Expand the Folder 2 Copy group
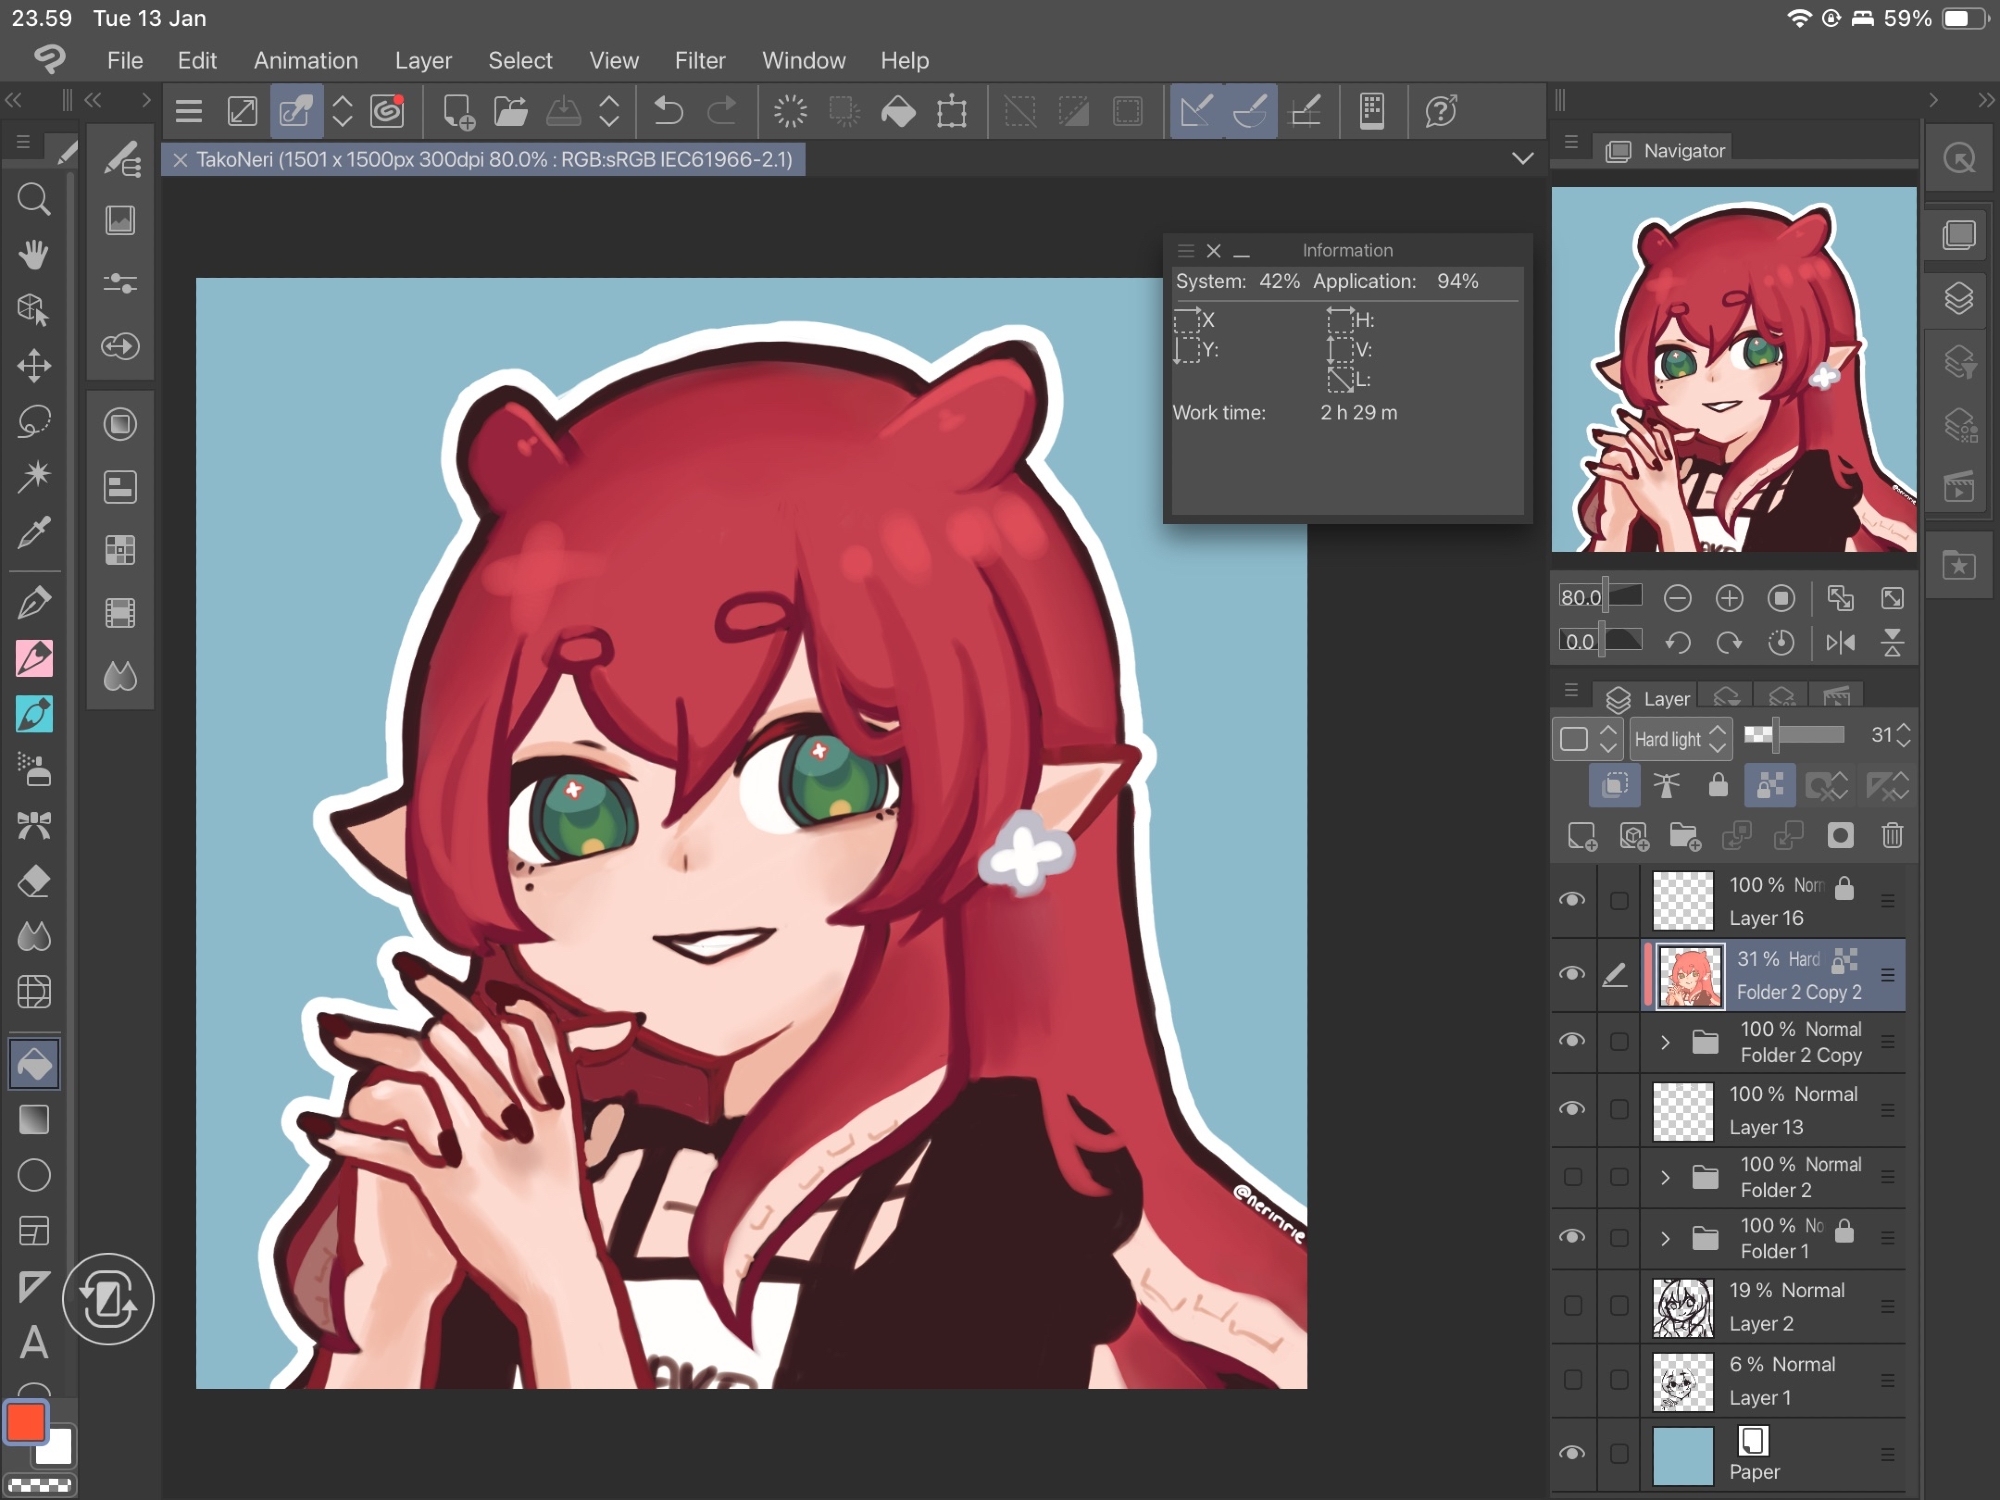2000x1500 pixels. click(x=1665, y=1042)
